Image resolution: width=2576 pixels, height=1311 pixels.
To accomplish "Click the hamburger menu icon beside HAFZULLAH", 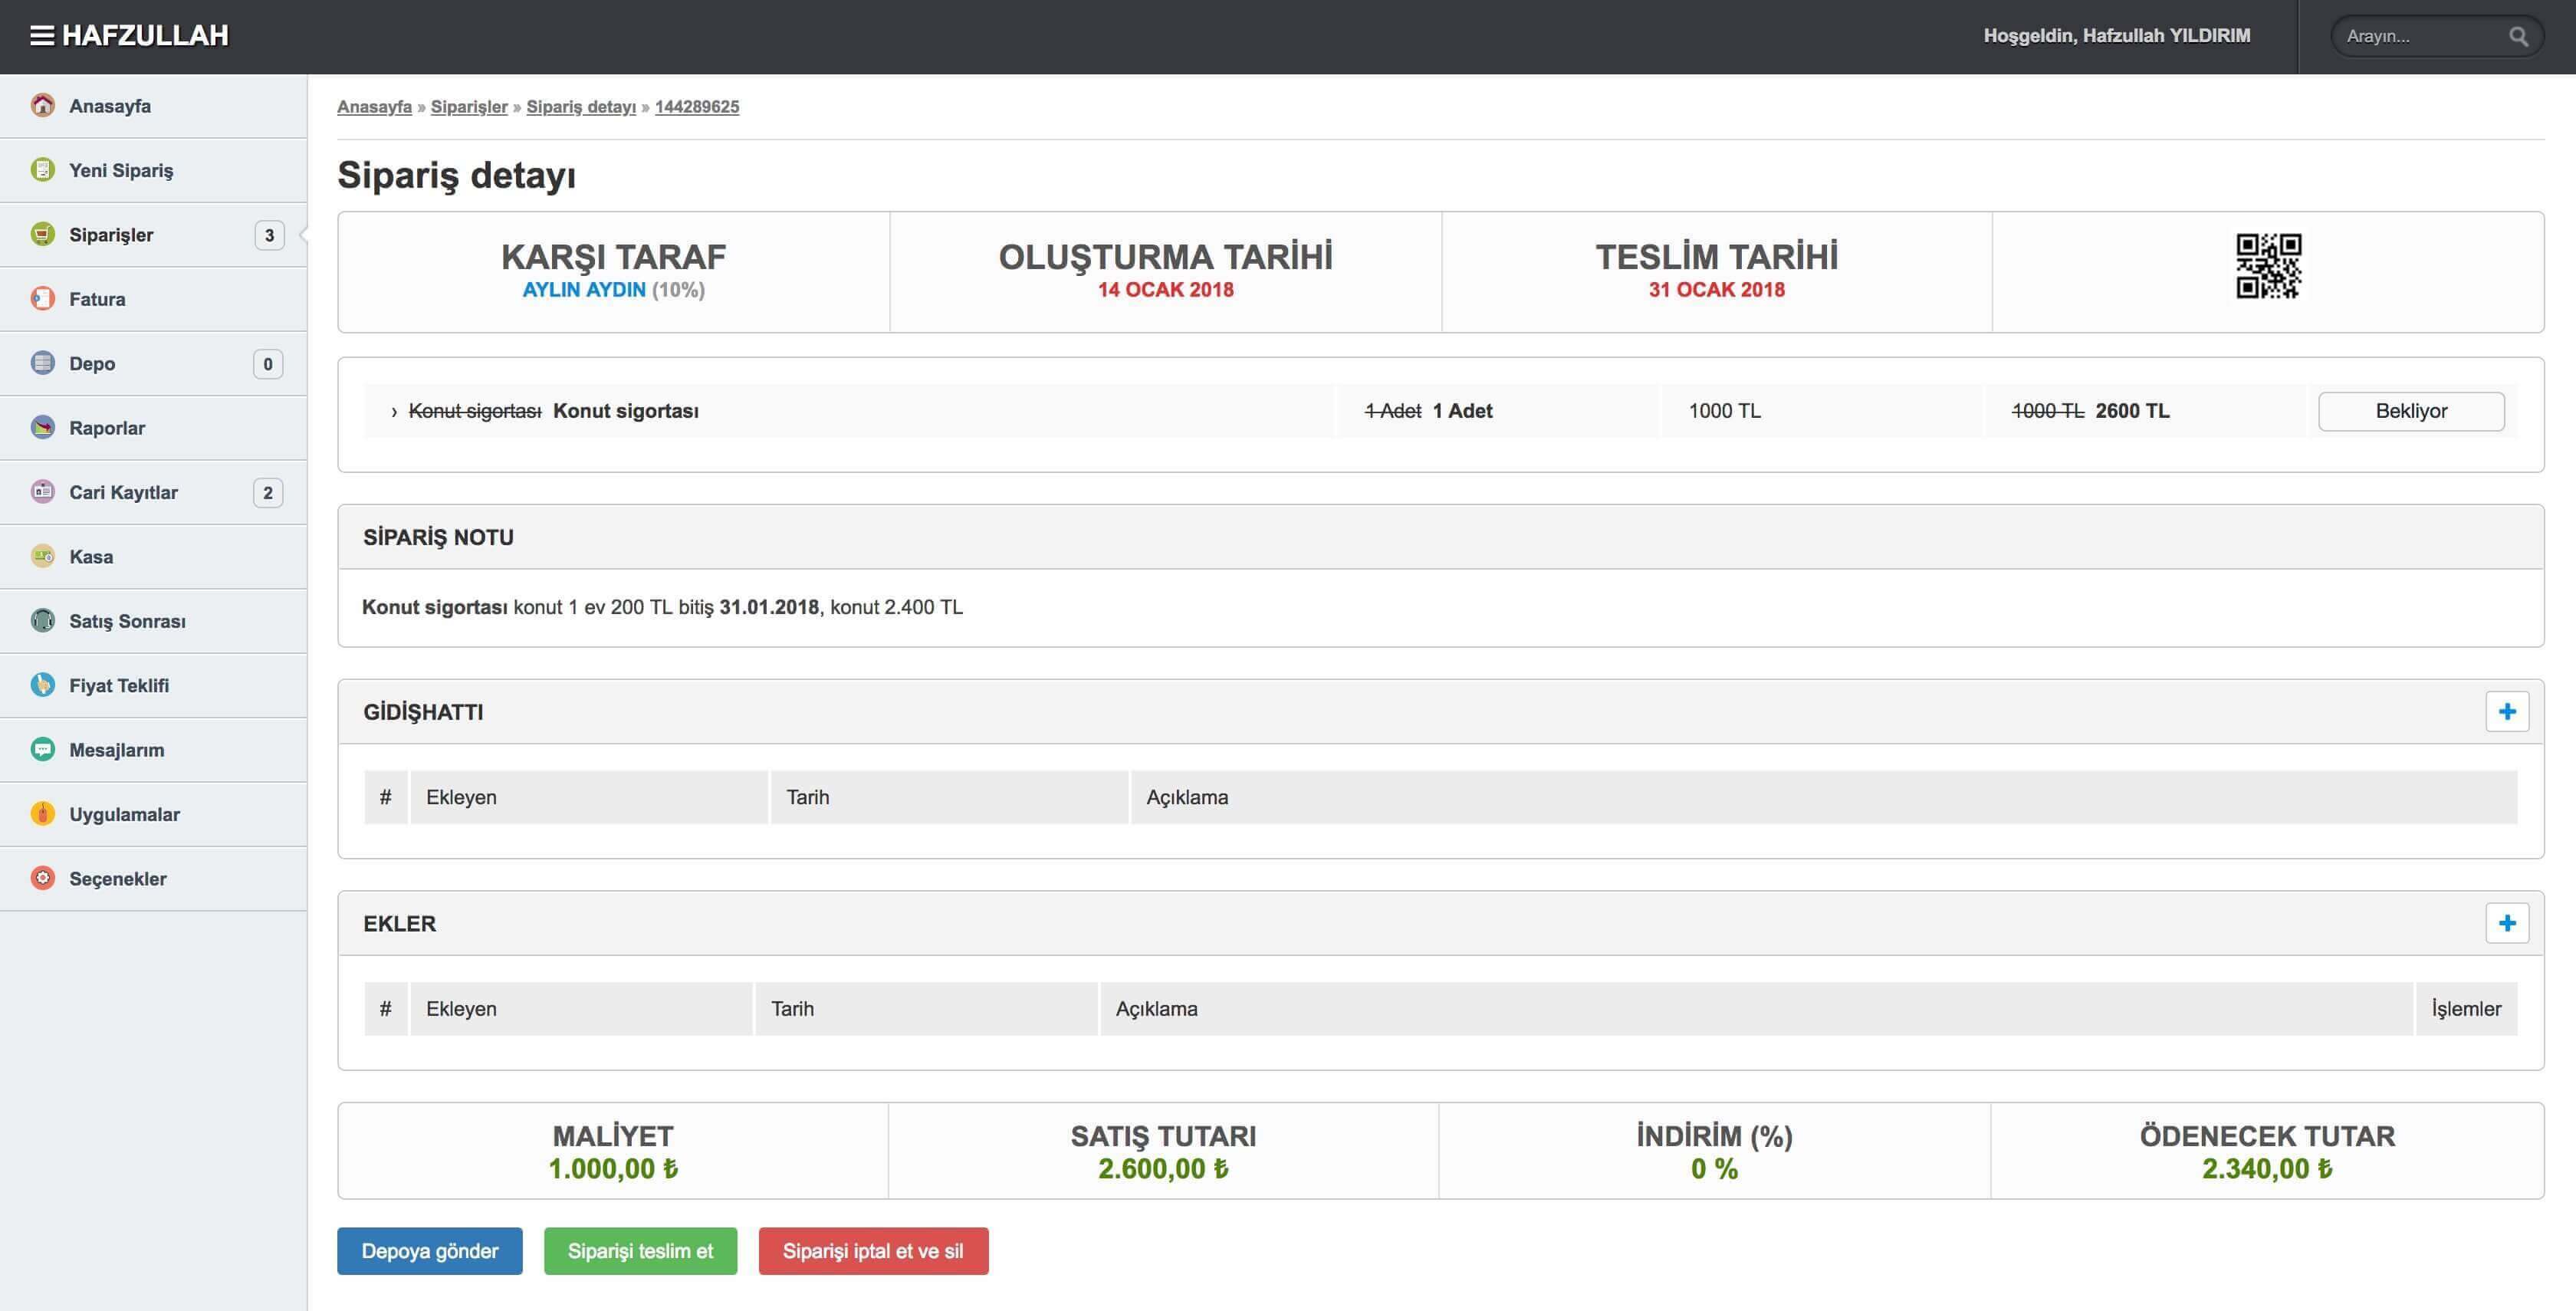I will pos(42,36).
